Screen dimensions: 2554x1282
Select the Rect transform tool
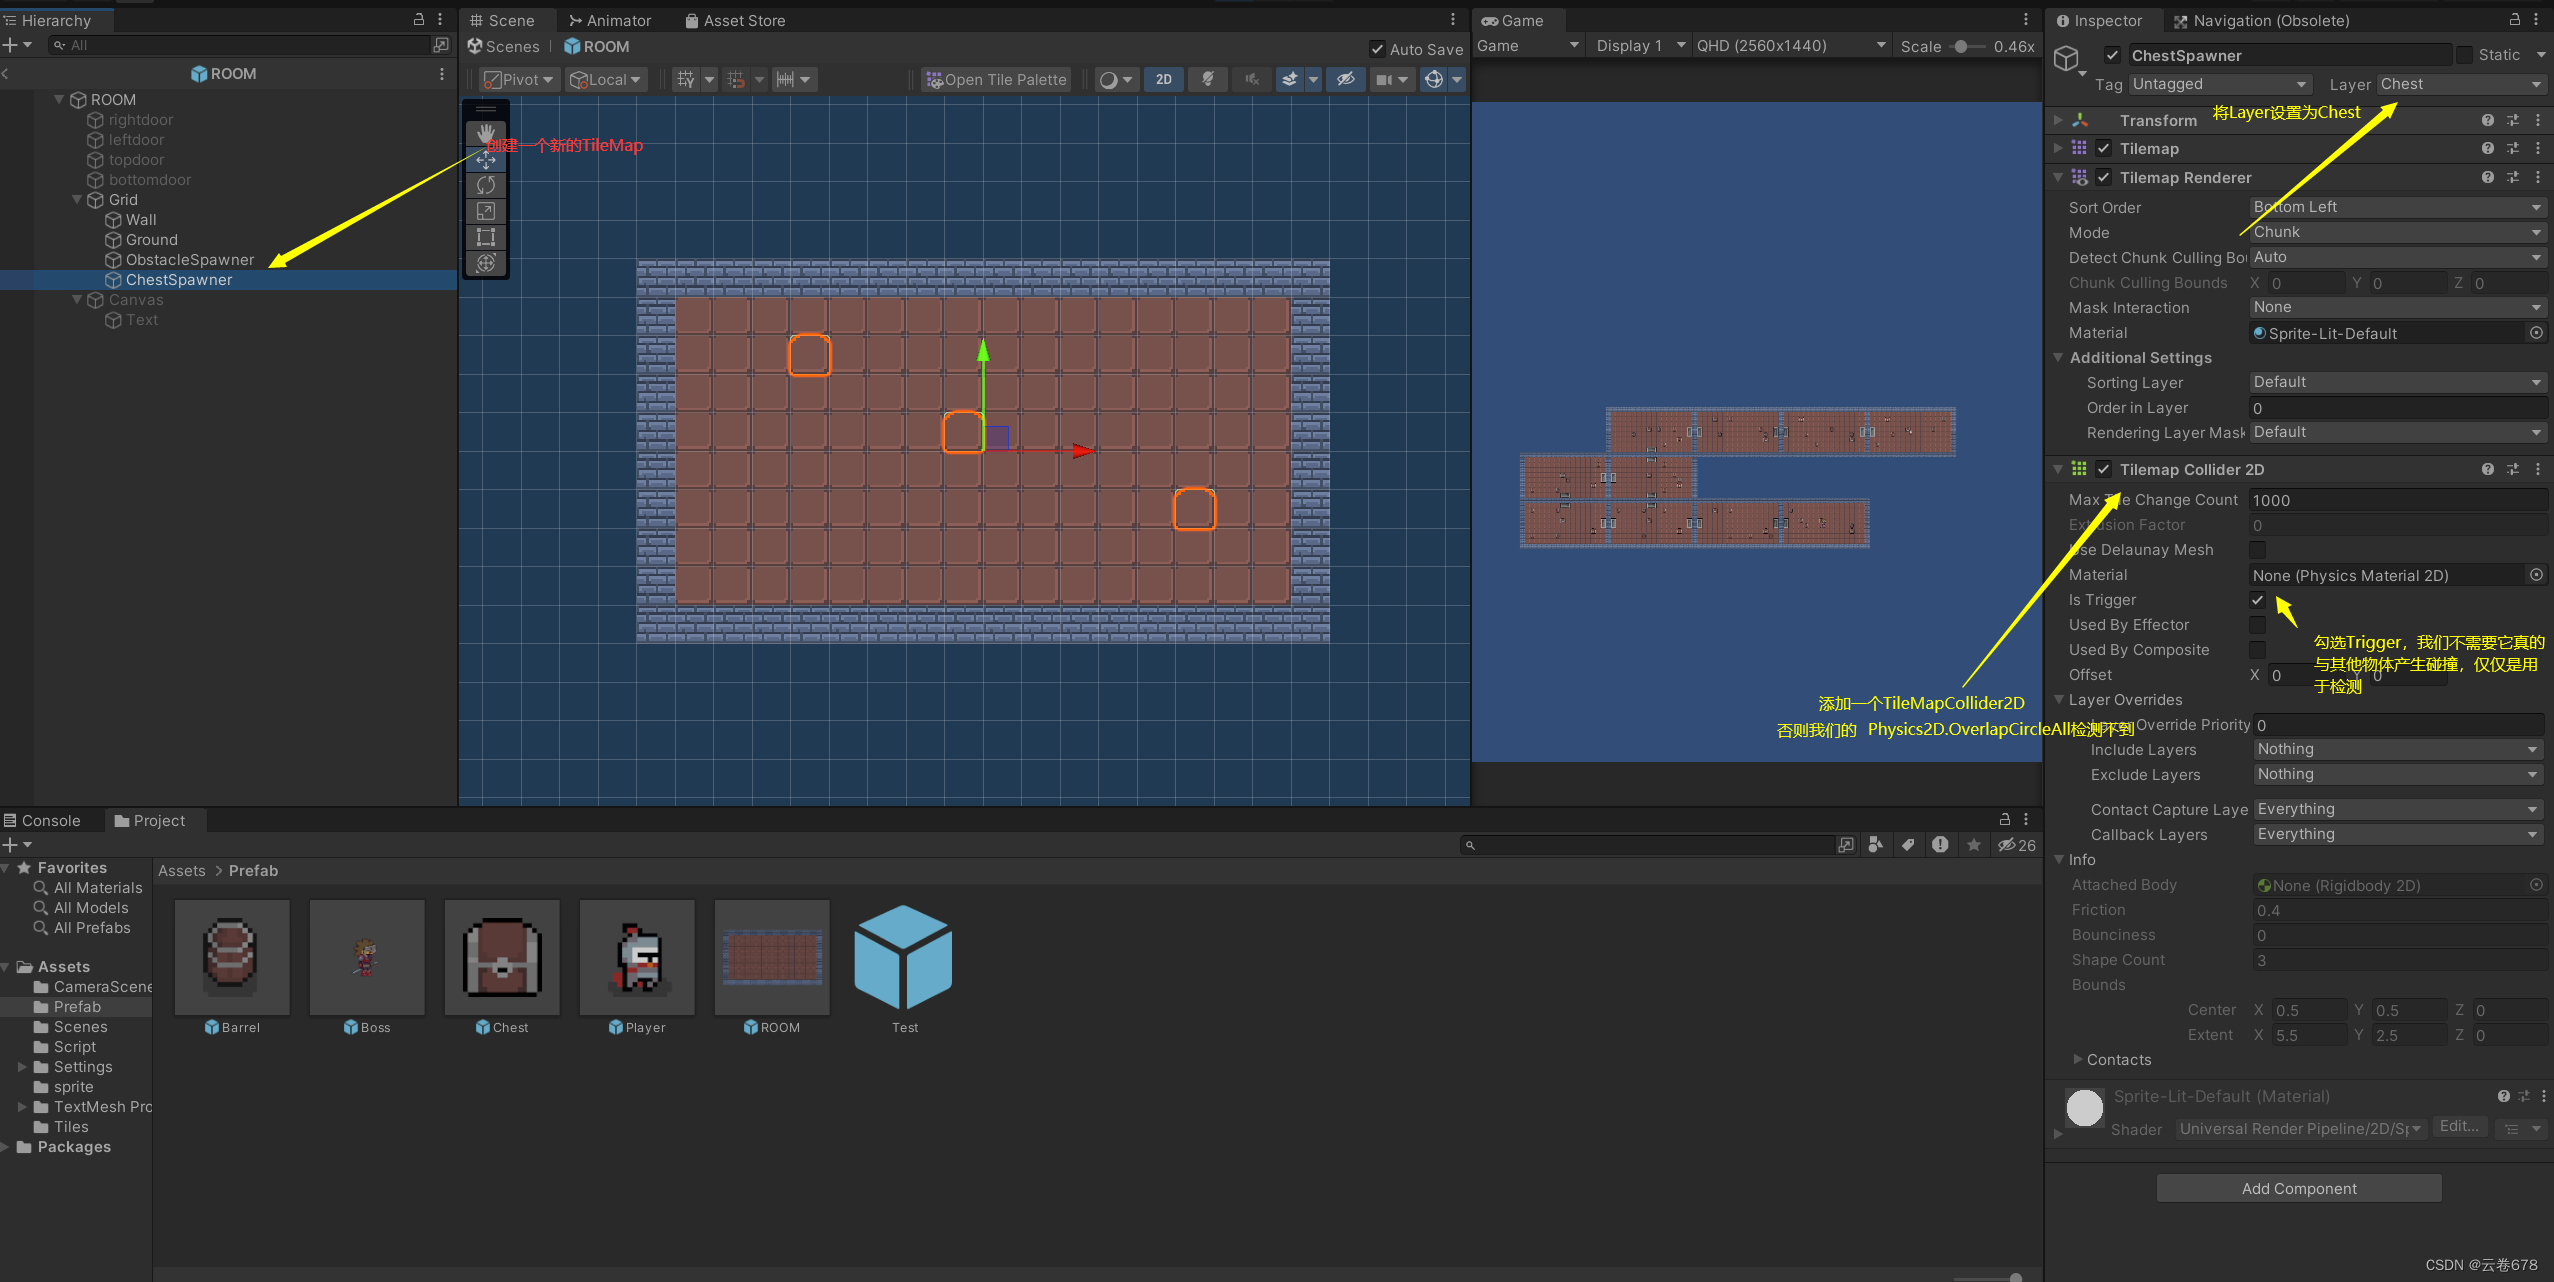tap(487, 237)
